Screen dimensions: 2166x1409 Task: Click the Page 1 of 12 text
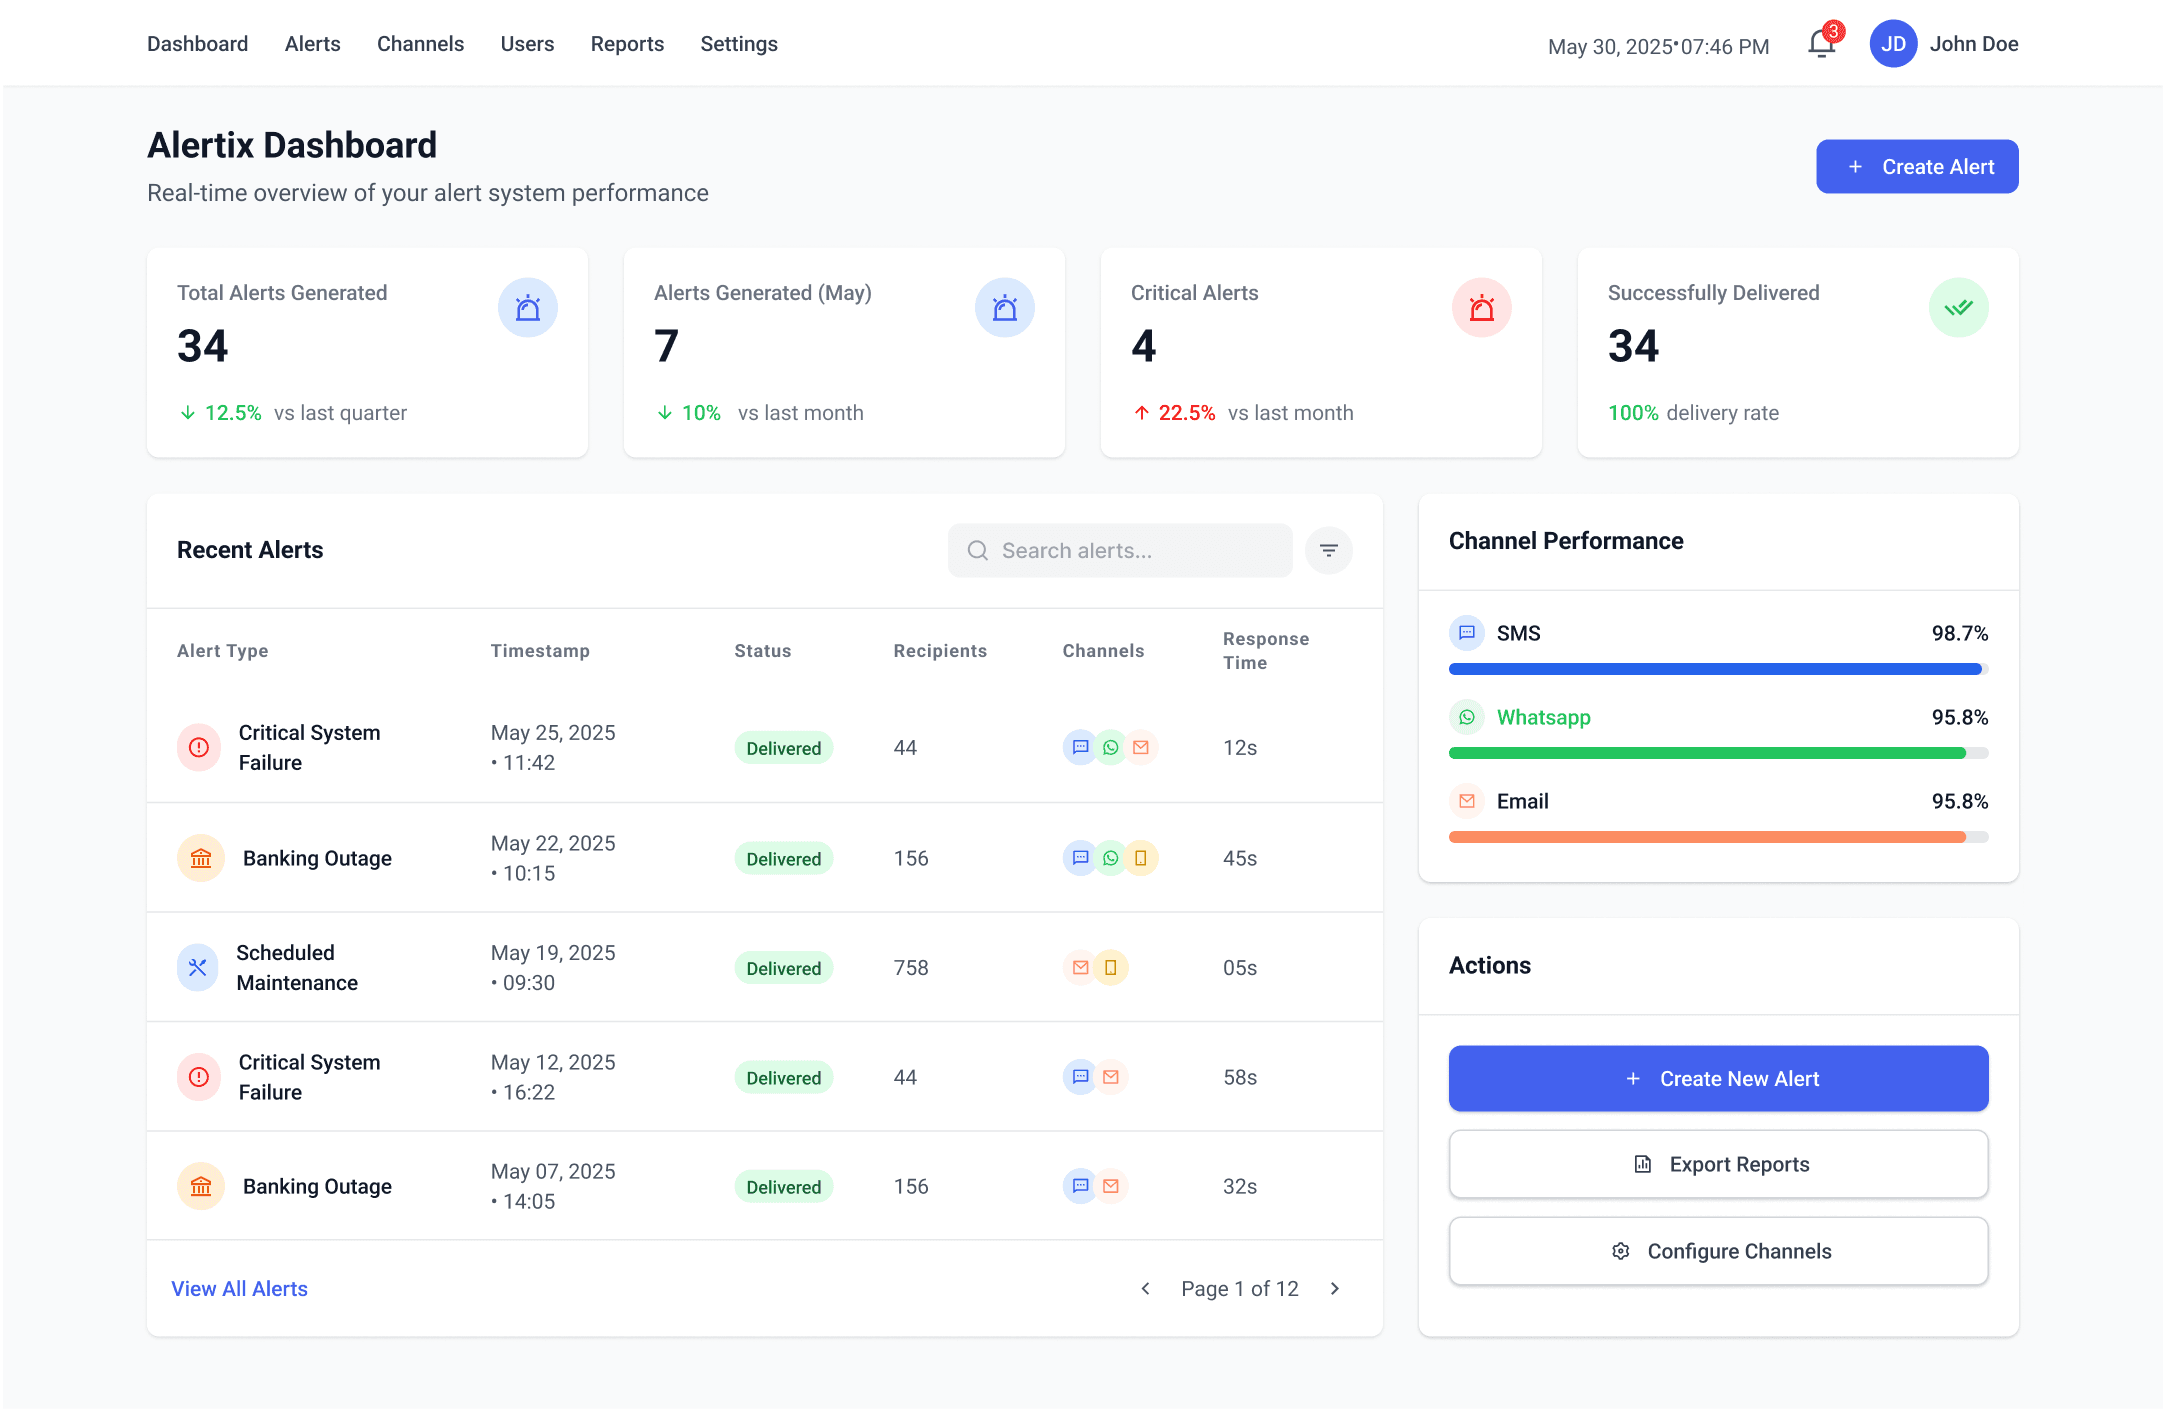(1240, 1289)
